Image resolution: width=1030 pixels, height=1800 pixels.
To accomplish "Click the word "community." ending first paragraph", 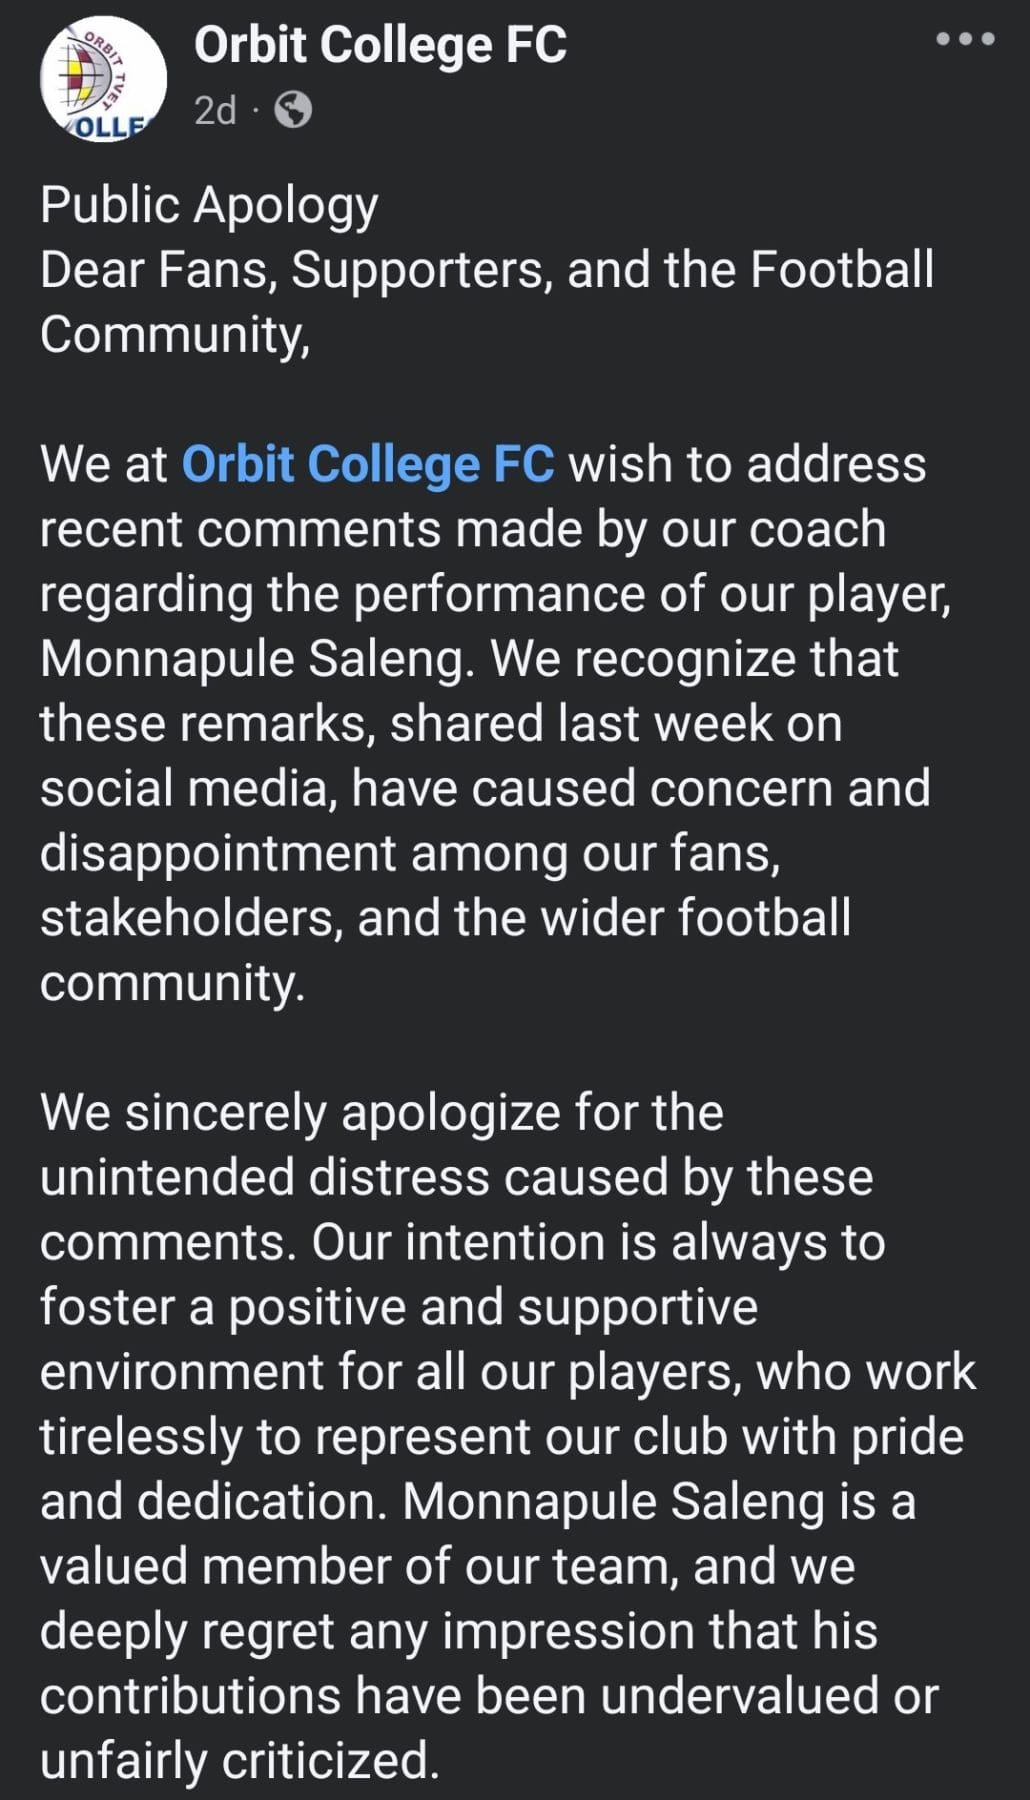I will click(172, 983).
